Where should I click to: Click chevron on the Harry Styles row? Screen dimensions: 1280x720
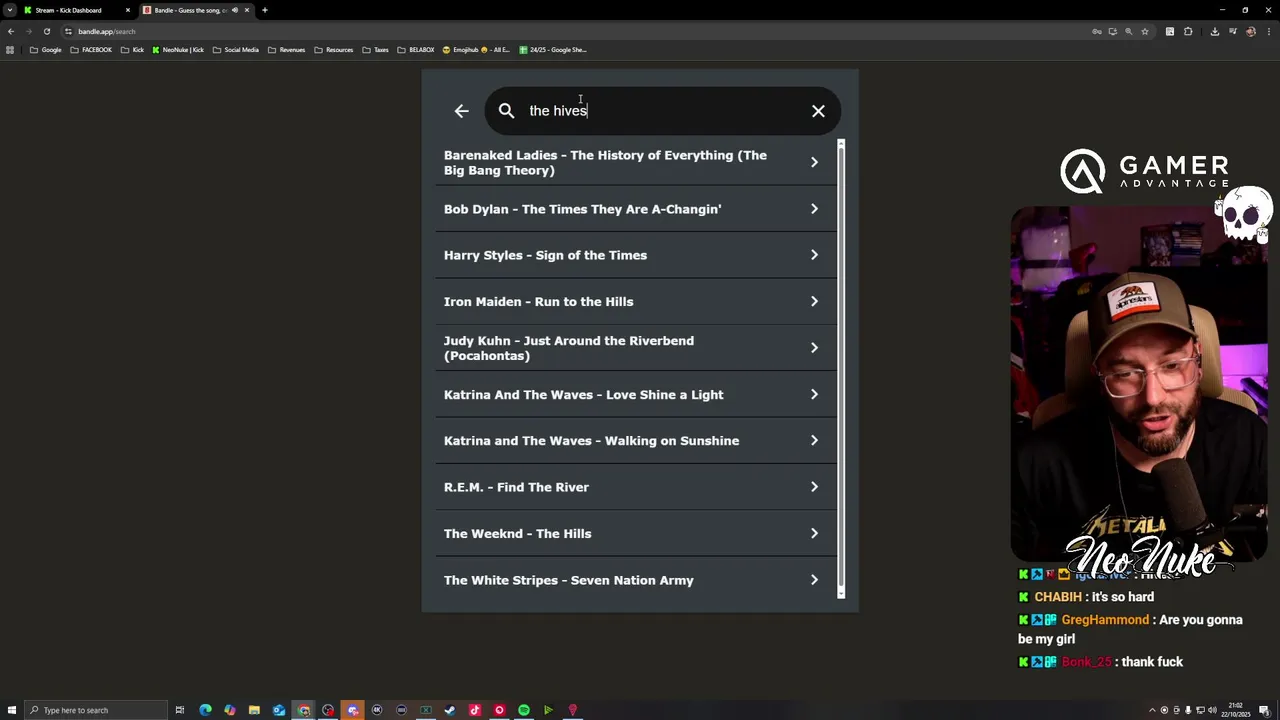click(814, 255)
